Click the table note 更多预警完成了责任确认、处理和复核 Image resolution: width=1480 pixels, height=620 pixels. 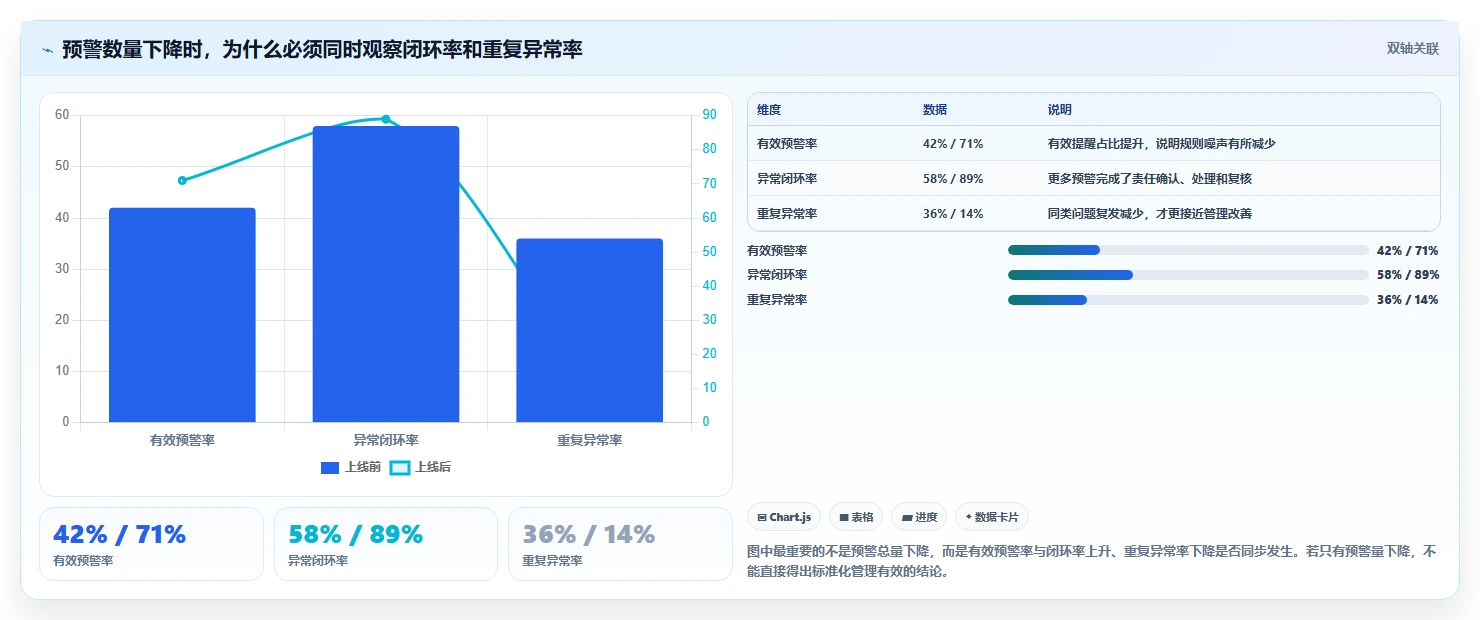[x=1150, y=178]
